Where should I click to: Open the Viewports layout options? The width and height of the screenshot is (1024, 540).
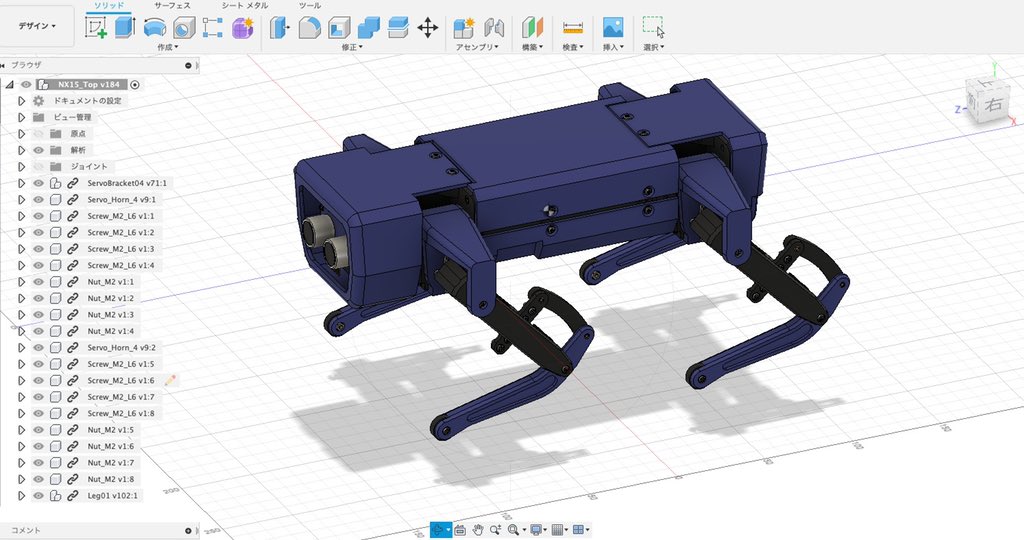click(579, 530)
